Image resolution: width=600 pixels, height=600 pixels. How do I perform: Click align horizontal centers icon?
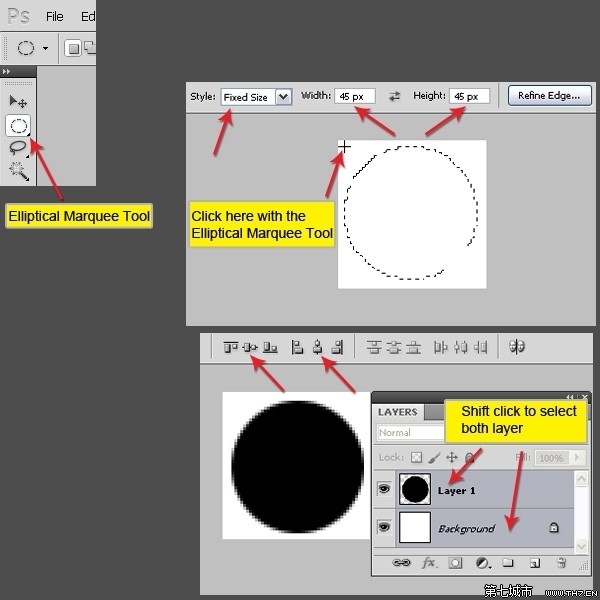coord(317,347)
